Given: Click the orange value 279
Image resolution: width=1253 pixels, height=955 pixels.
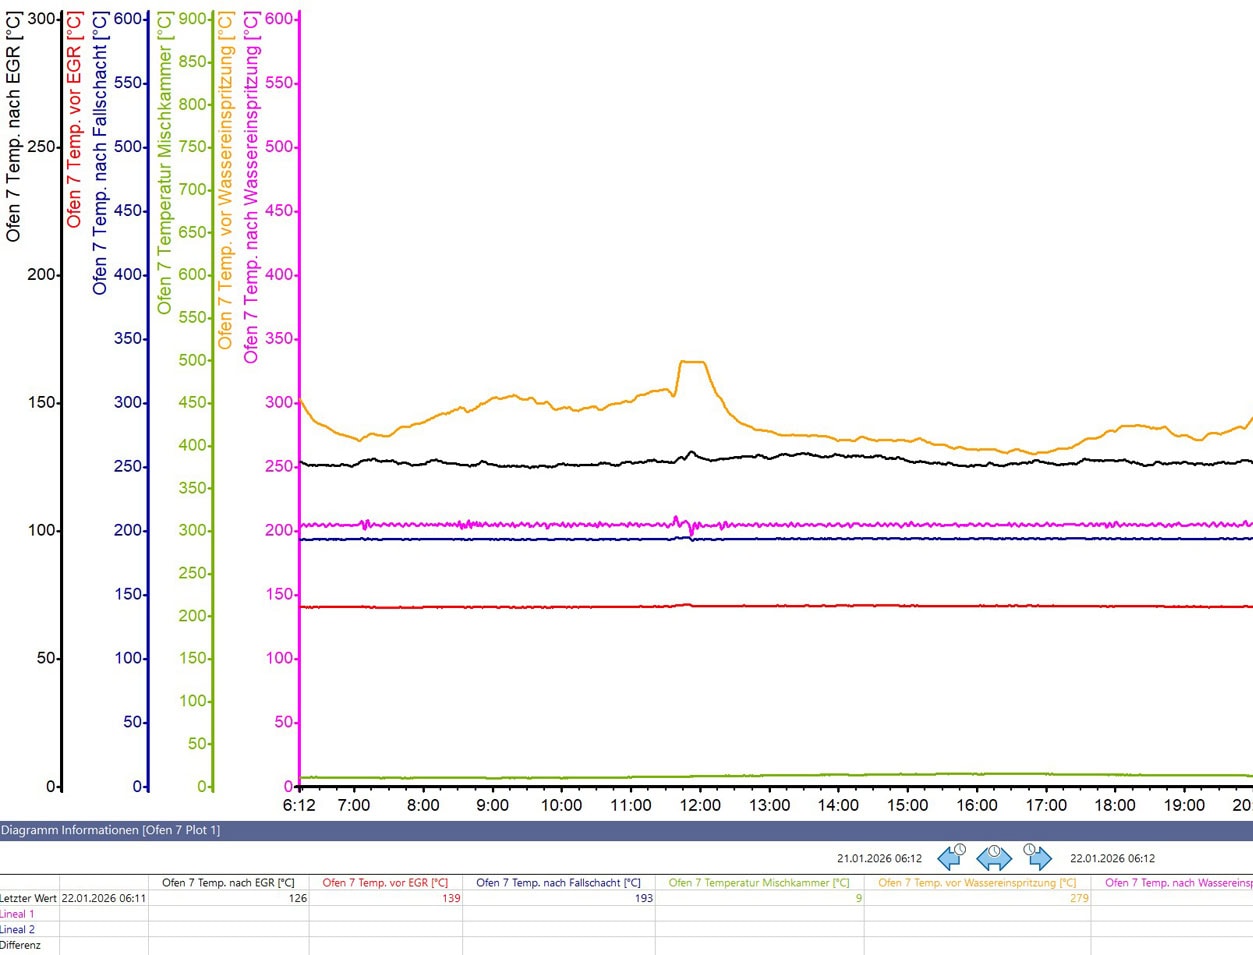Looking at the screenshot, I should (1079, 898).
